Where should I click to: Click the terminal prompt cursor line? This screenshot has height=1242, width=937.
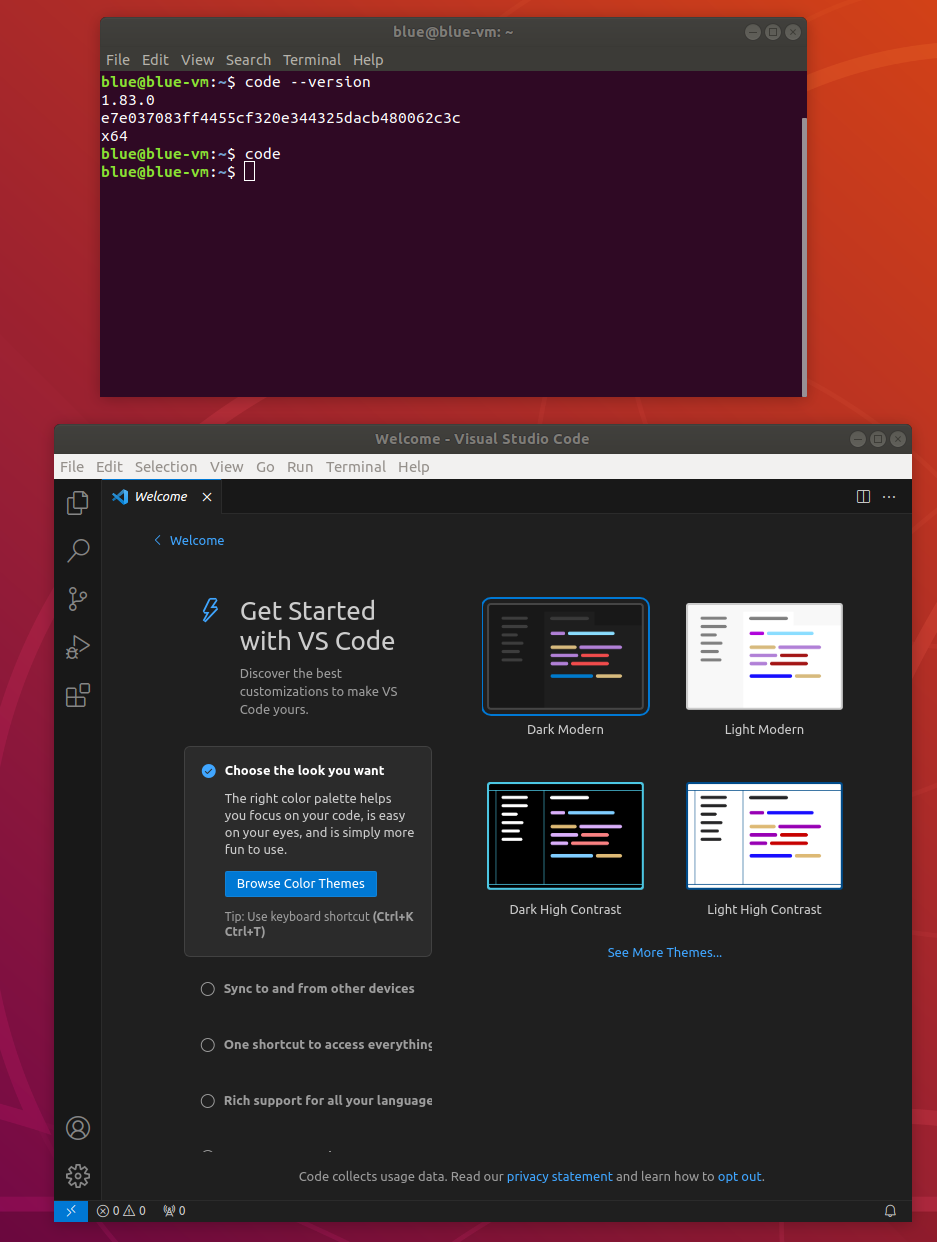[178, 172]
